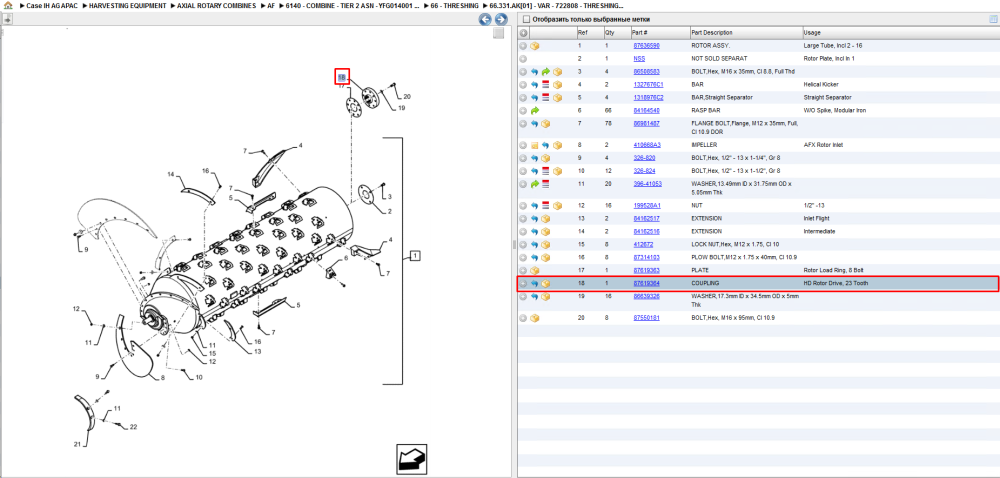The width and height of the screenshot is (1000, 478).
Task: Sort by the Part Description column header
Action: tap(712, 33)
